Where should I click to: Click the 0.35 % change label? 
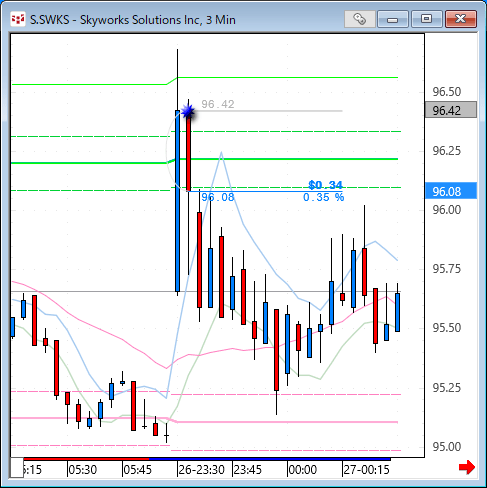click(323, 197)
